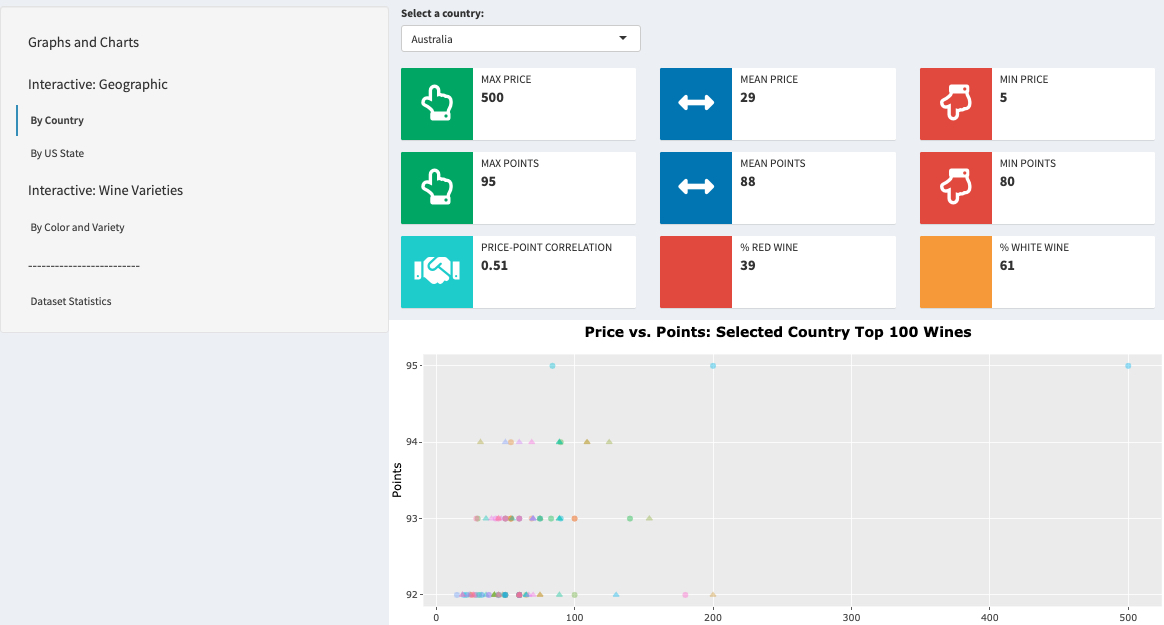Click the thumbs-down icon on MIN PRICE card
Image resolution: width=1164 pixels, height=625 pixels.
click(x=955, y=104)
